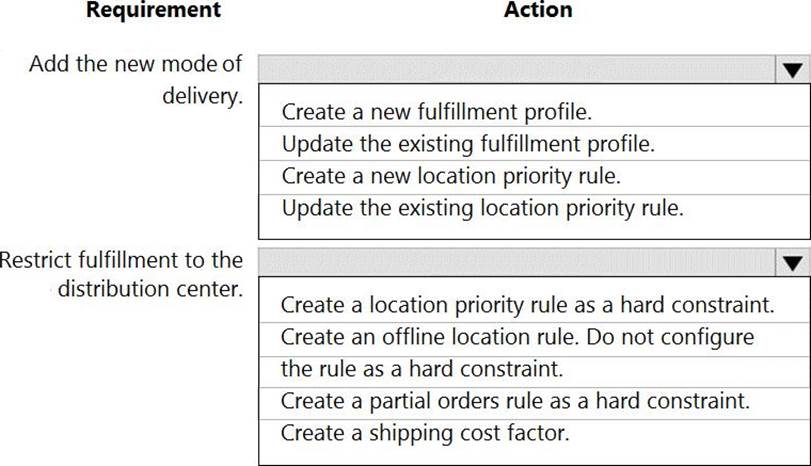811x466 pixels.
Task: Choose 'Create an offline location rule' option
Action: [517, 336]
